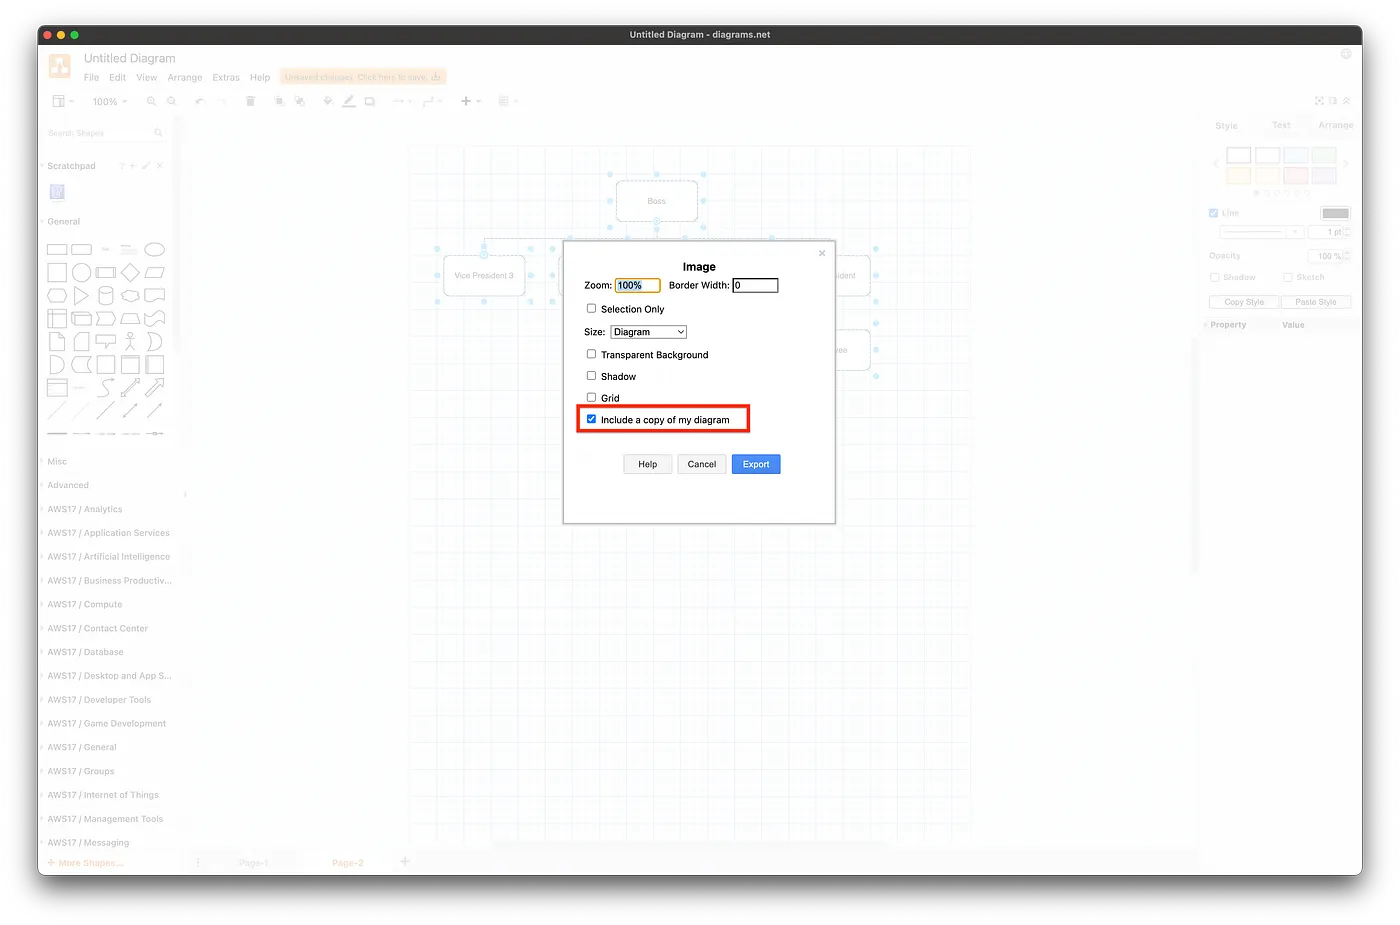Screen dimensions: 1400x925
Task: Click the Zoom In magnifier icon
Action: (149, 100)
